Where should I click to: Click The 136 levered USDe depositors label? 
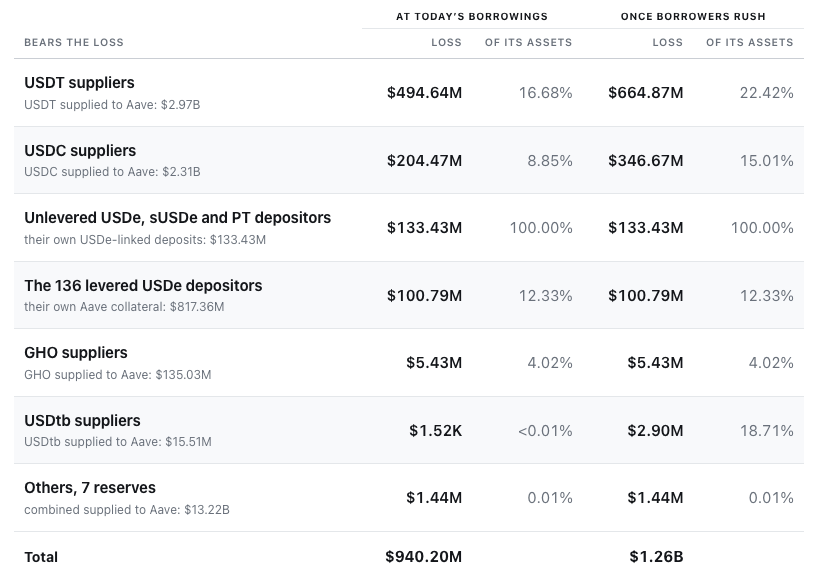pyautogui.click(x=143, y=286)
